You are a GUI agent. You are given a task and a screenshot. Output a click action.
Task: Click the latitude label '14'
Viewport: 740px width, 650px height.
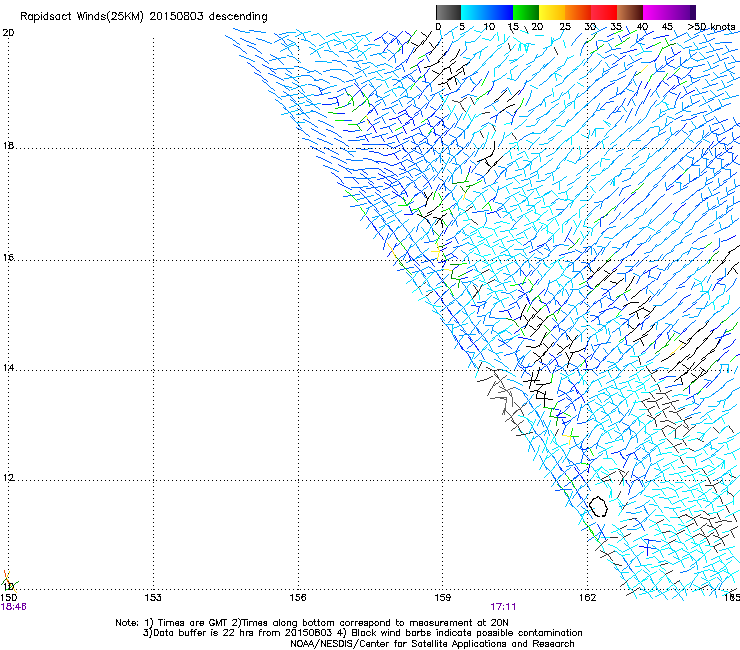[8, 367]
